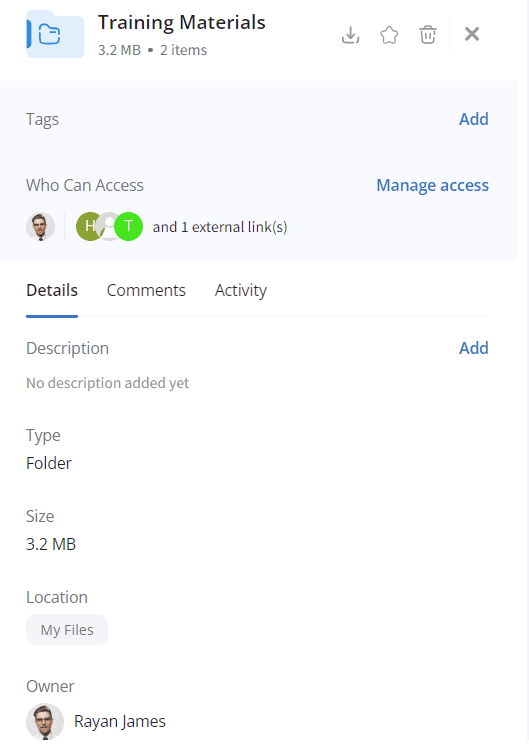The width and height of the screenshot is (529, 753).
Task: Mark folder as favorite with star icon
Action: pyautogui.click(x=389, y=35)
